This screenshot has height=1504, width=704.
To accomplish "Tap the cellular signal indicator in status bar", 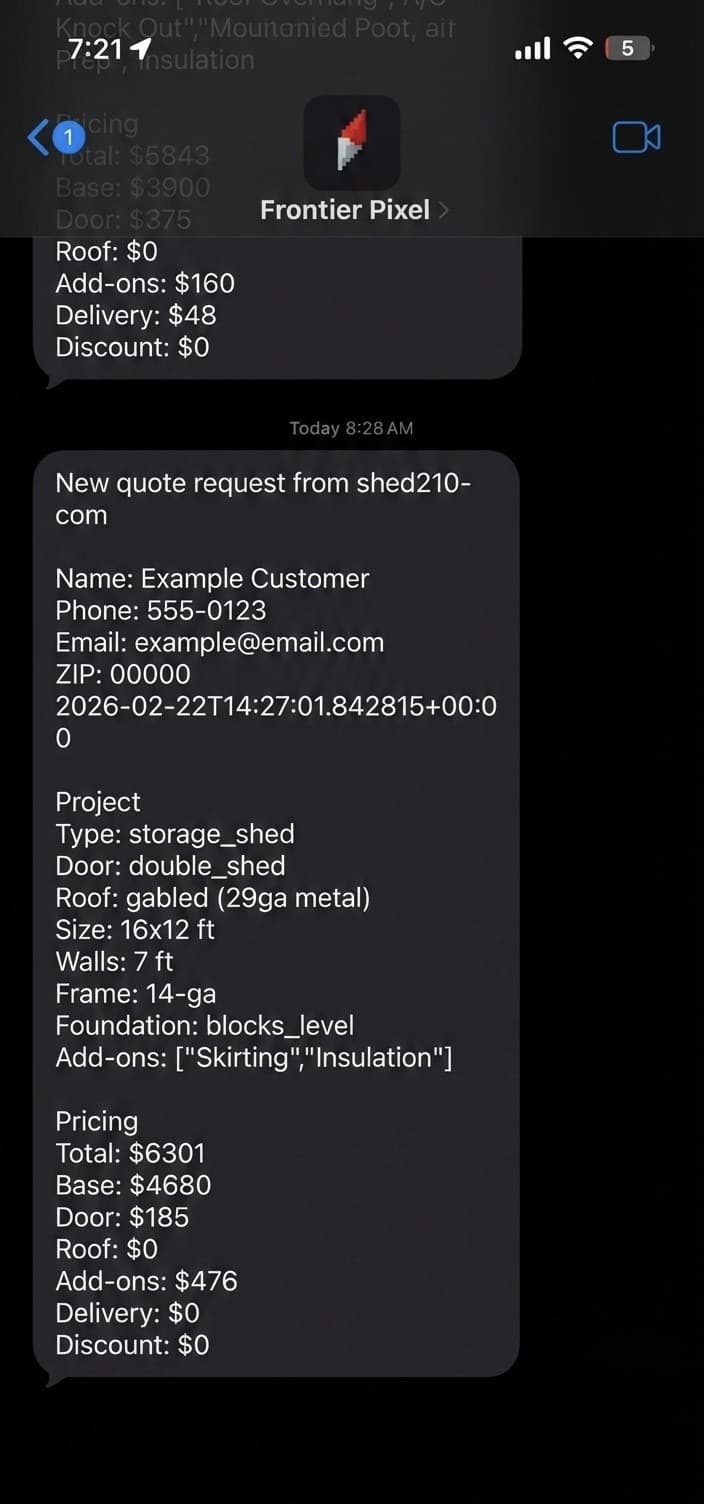I will click(532, 47).
